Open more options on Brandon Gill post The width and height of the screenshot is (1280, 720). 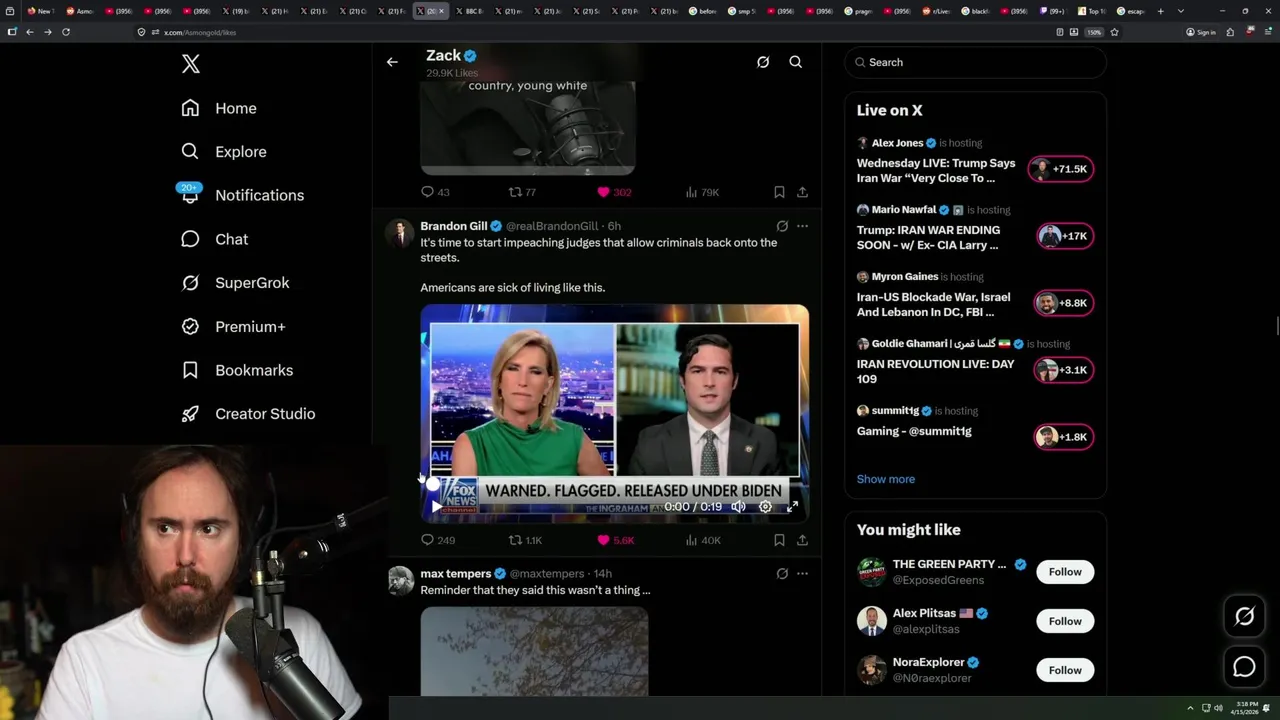[802, 226]
